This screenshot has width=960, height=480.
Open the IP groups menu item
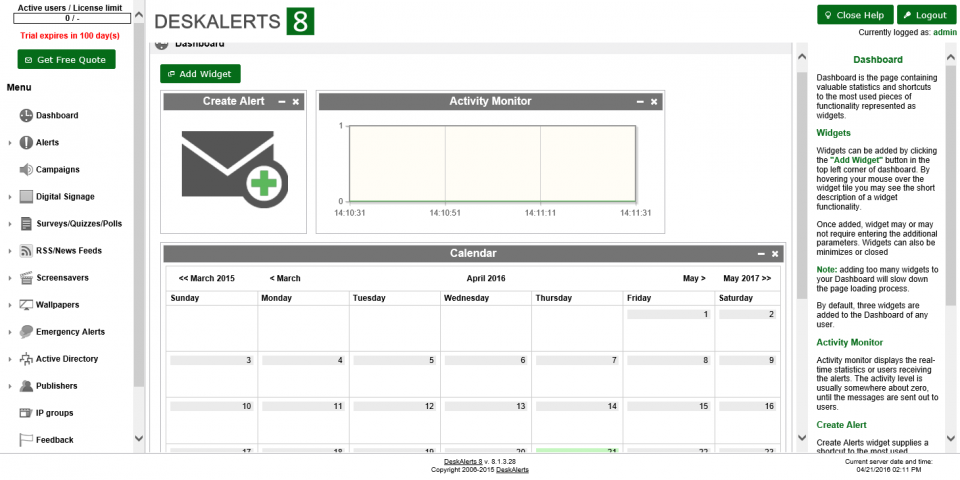(x=54, y=413)
